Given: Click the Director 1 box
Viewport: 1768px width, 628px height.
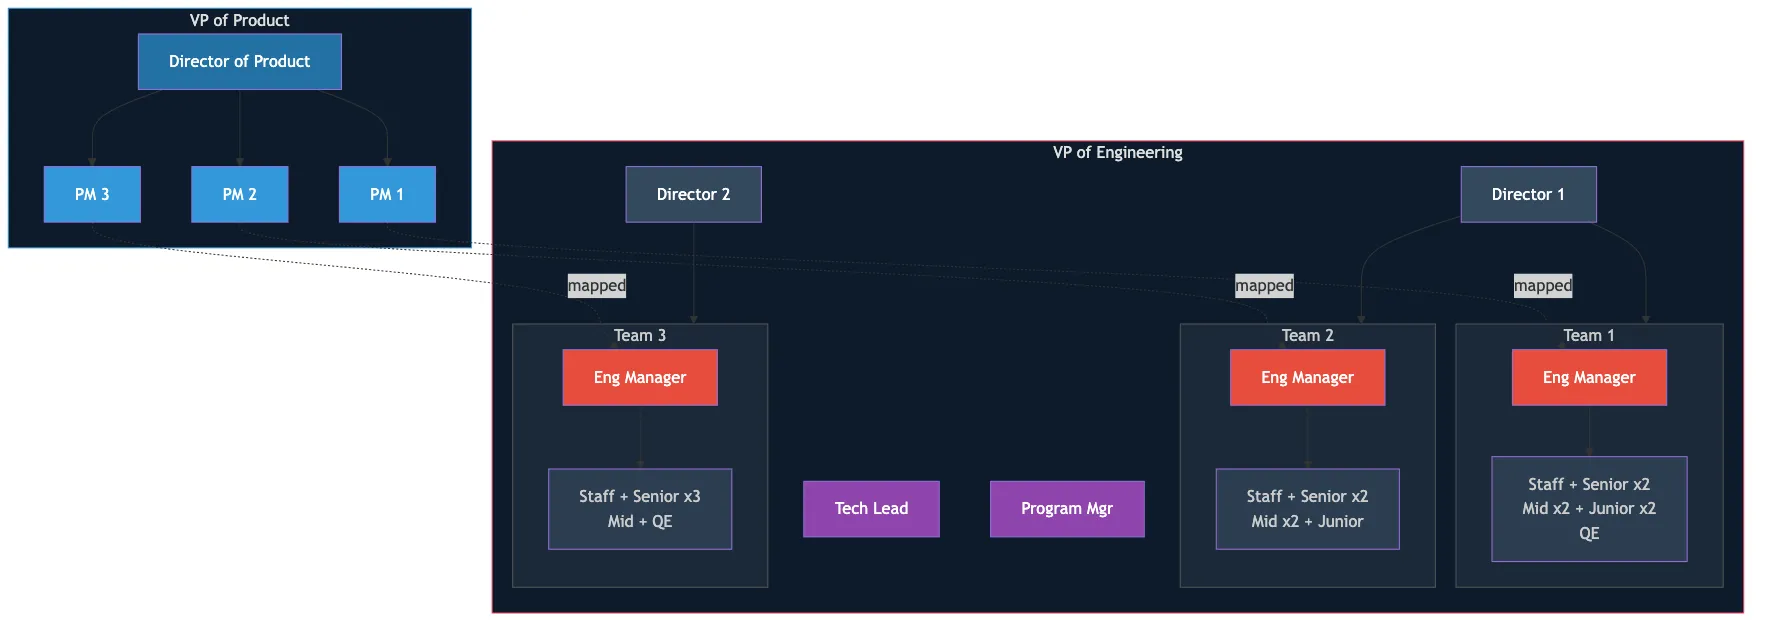Looking at the screenshot, I should [1528, 194].
